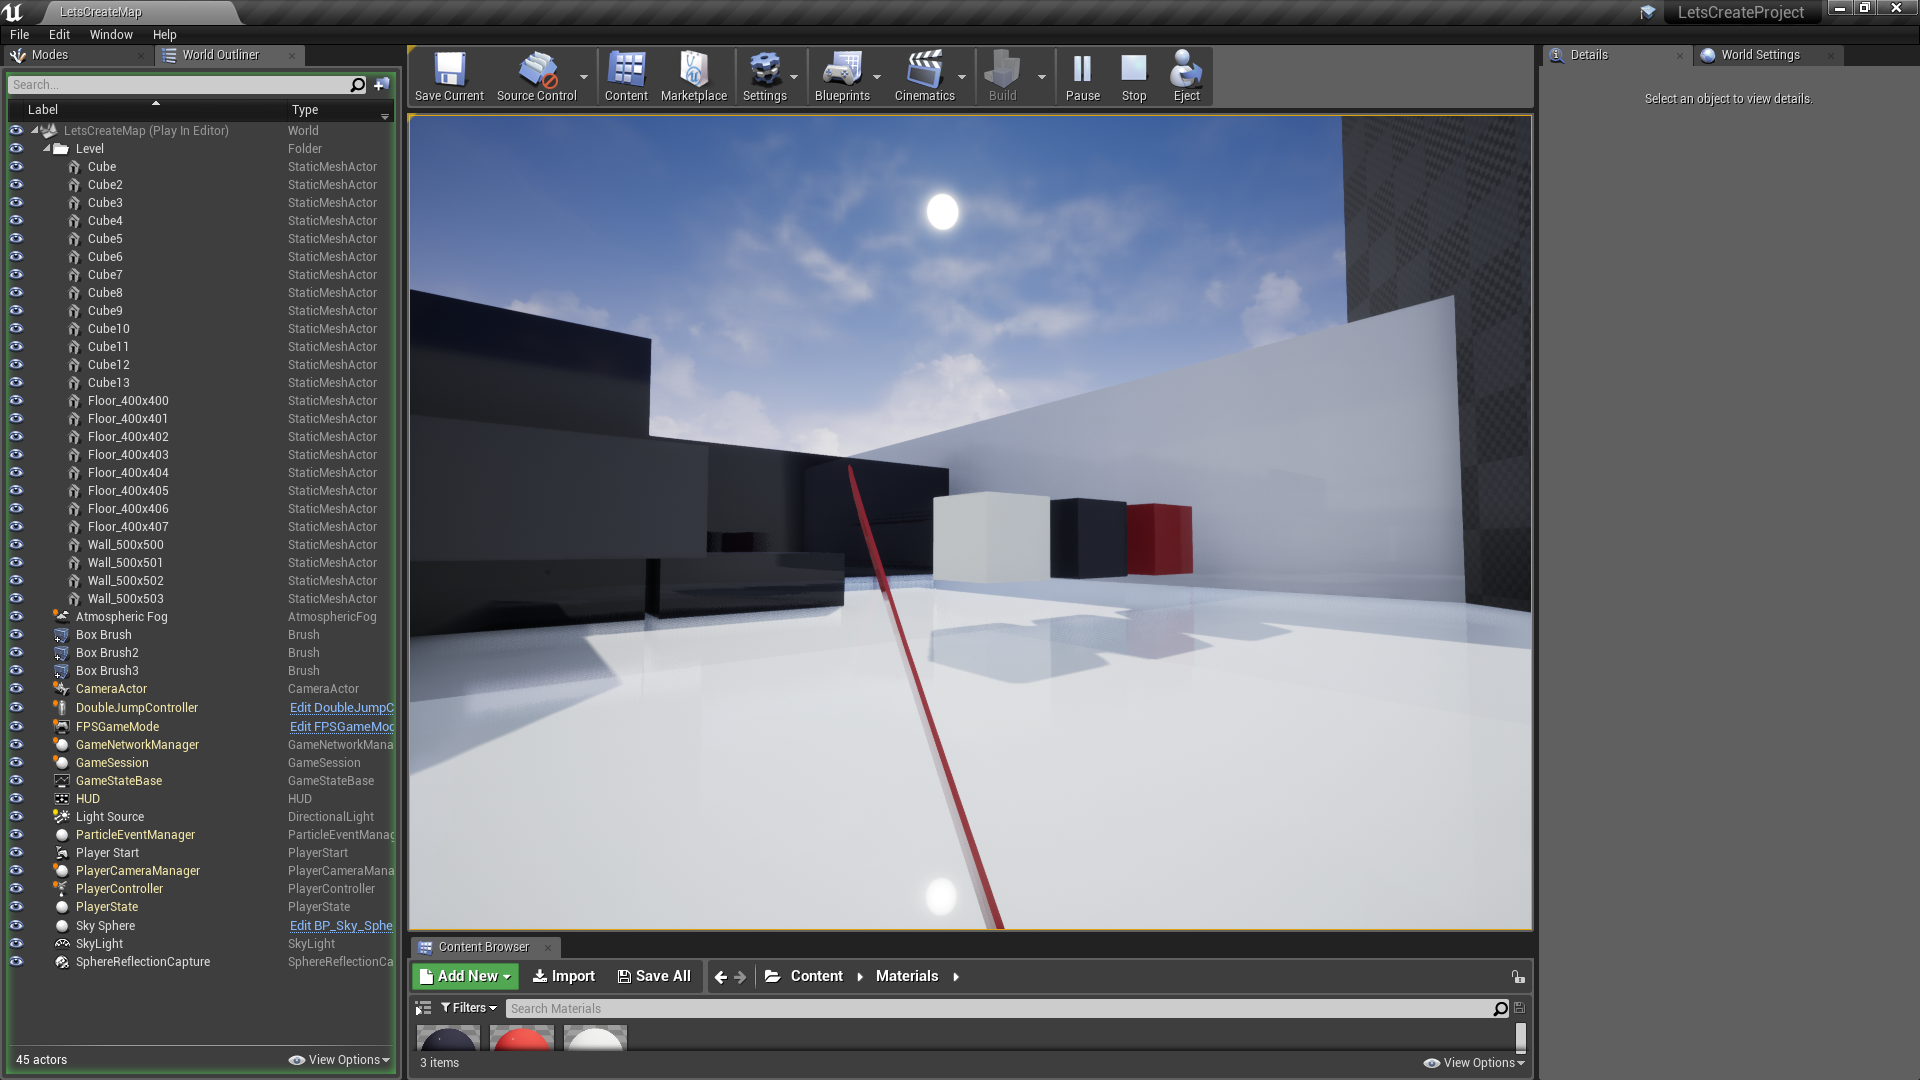The height and width of the screenshot is (1080, 1920).
Task: Collapse the Level folder in outliner
Action: (x=46, y=148)
